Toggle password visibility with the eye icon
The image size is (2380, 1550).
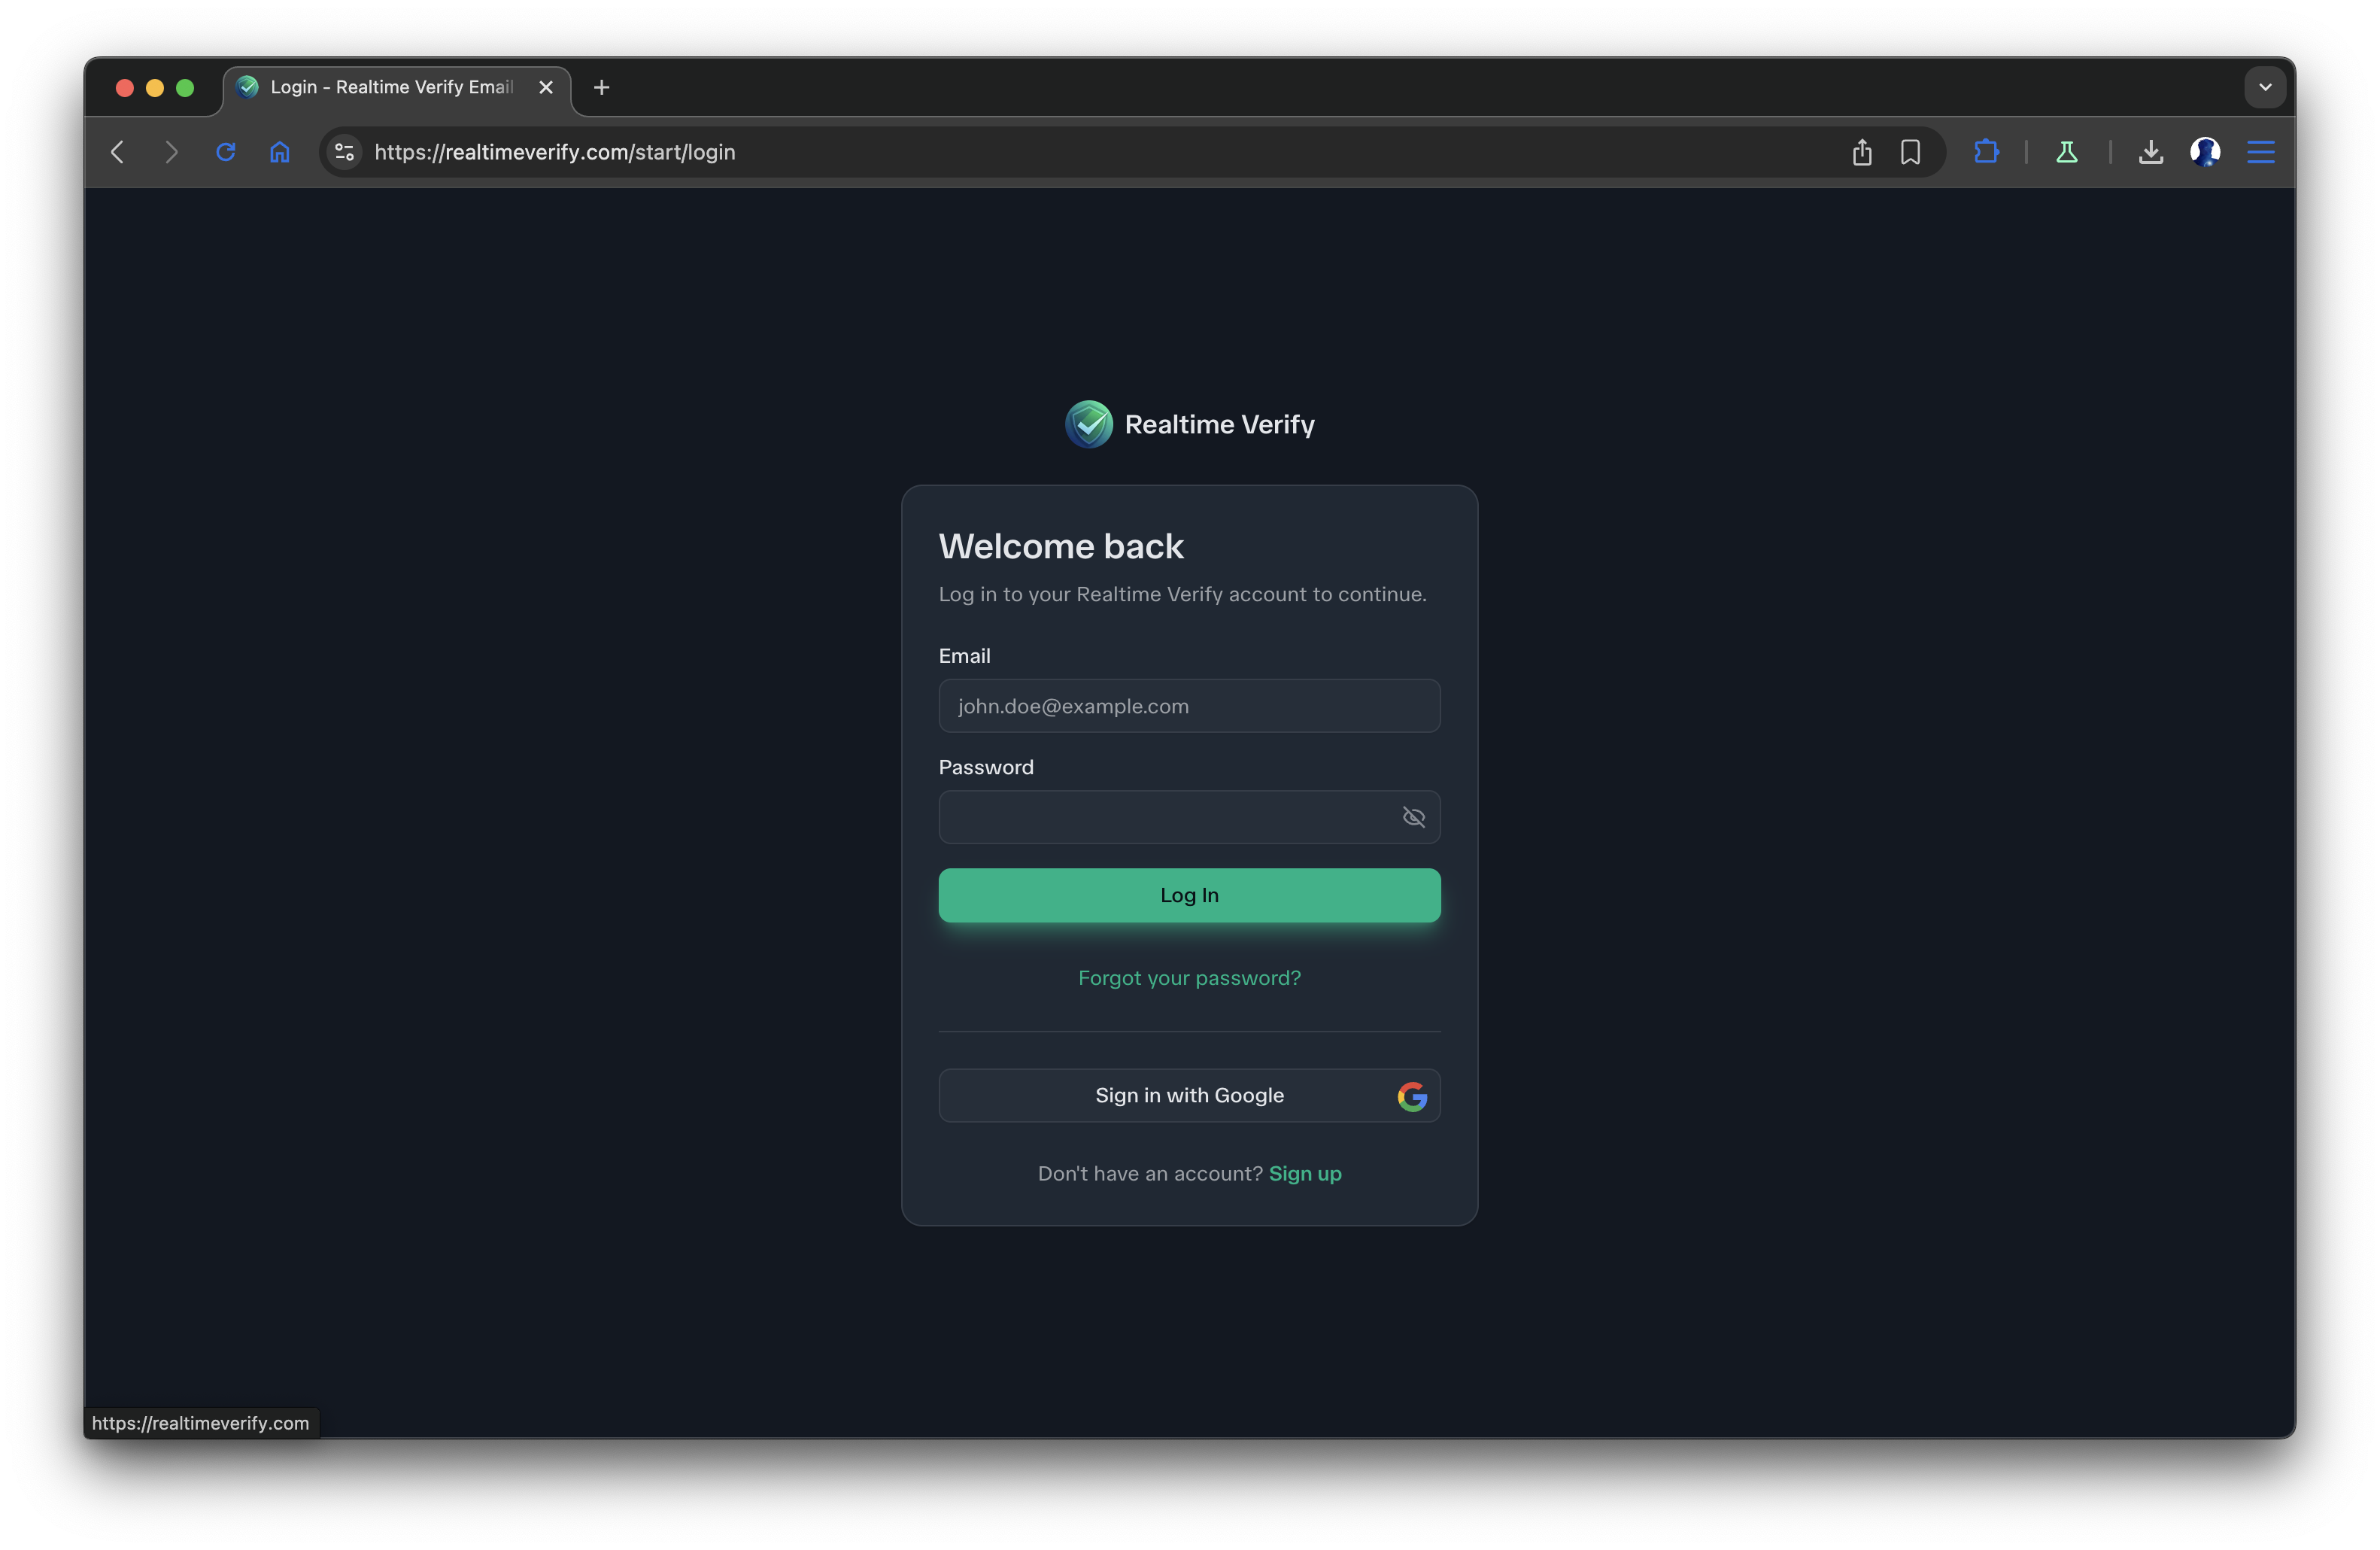(x=1413, y=817)
